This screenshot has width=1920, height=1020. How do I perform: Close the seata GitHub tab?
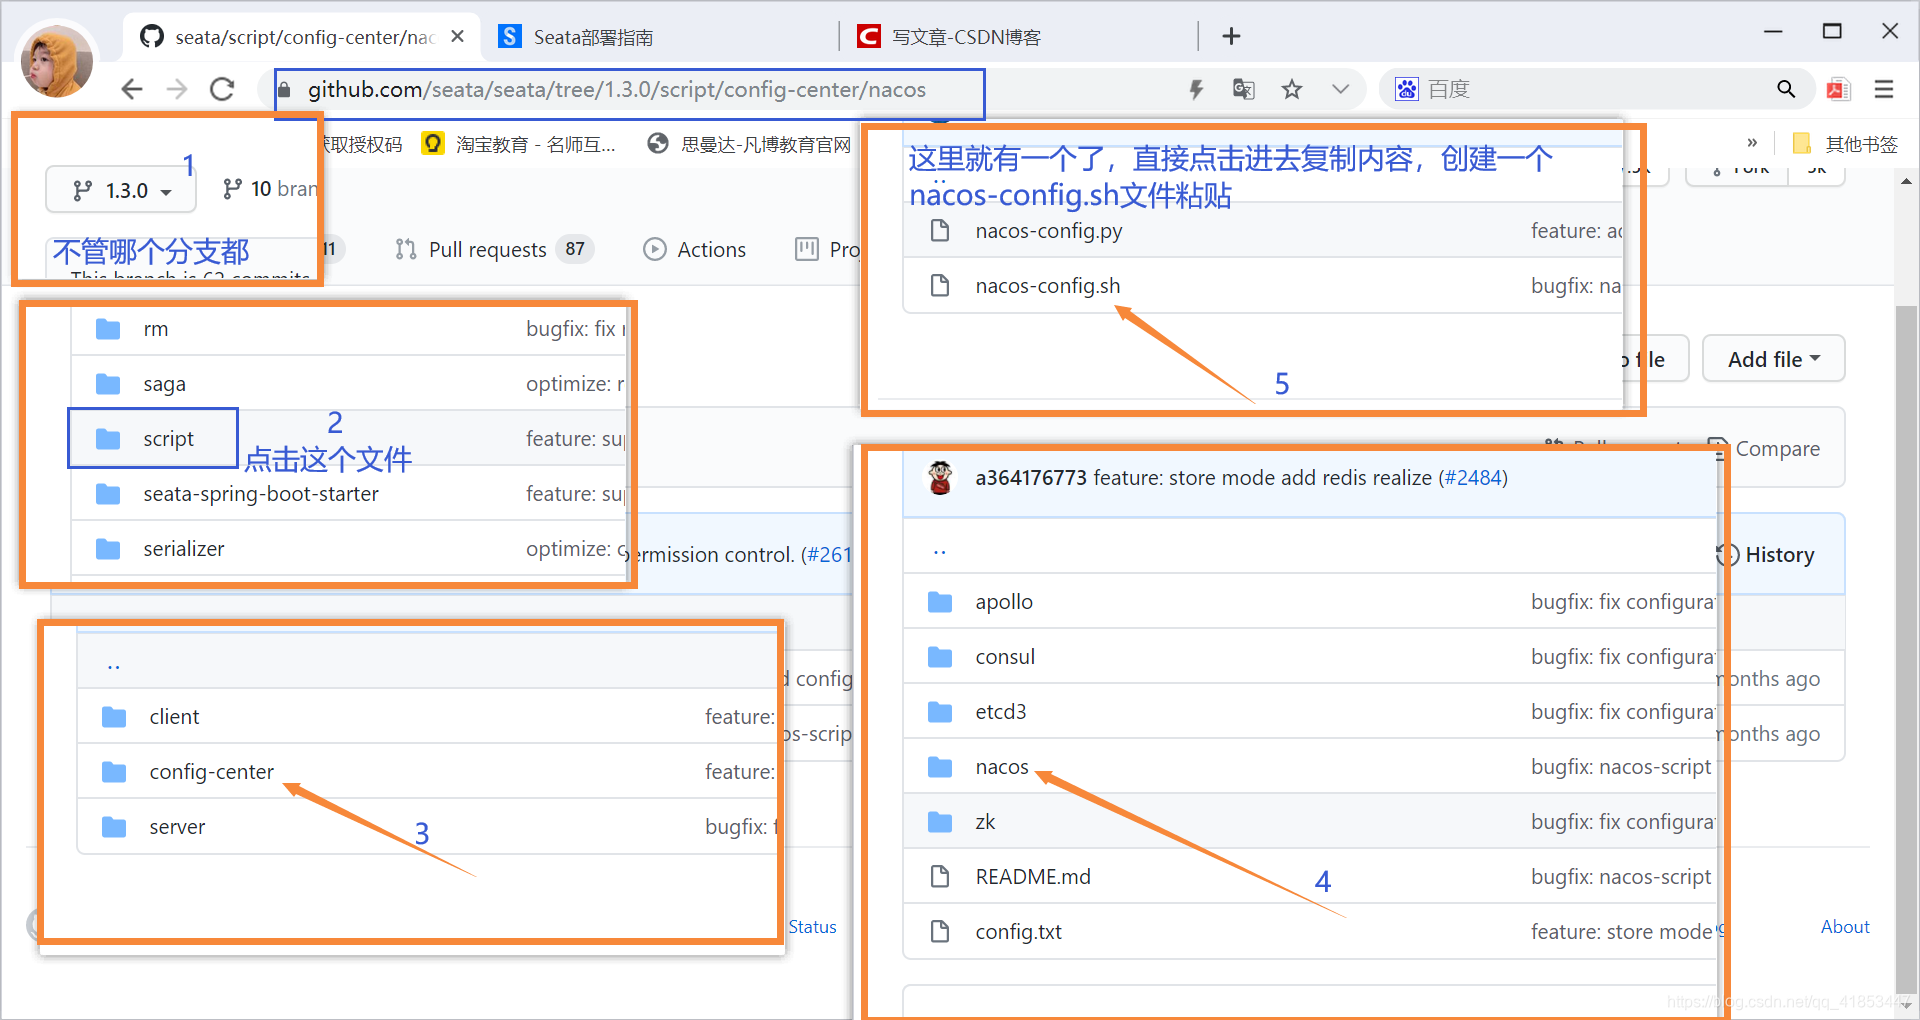[457, 36]
